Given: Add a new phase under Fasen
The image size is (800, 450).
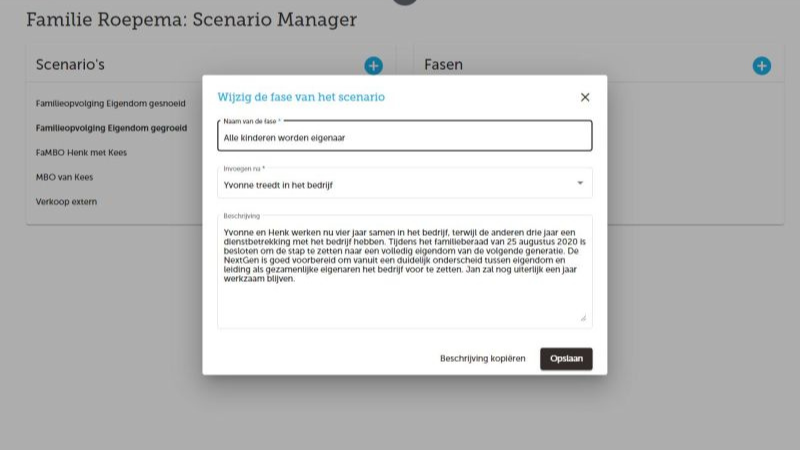Looking at the screenshot, I should [x=761, y=66].
